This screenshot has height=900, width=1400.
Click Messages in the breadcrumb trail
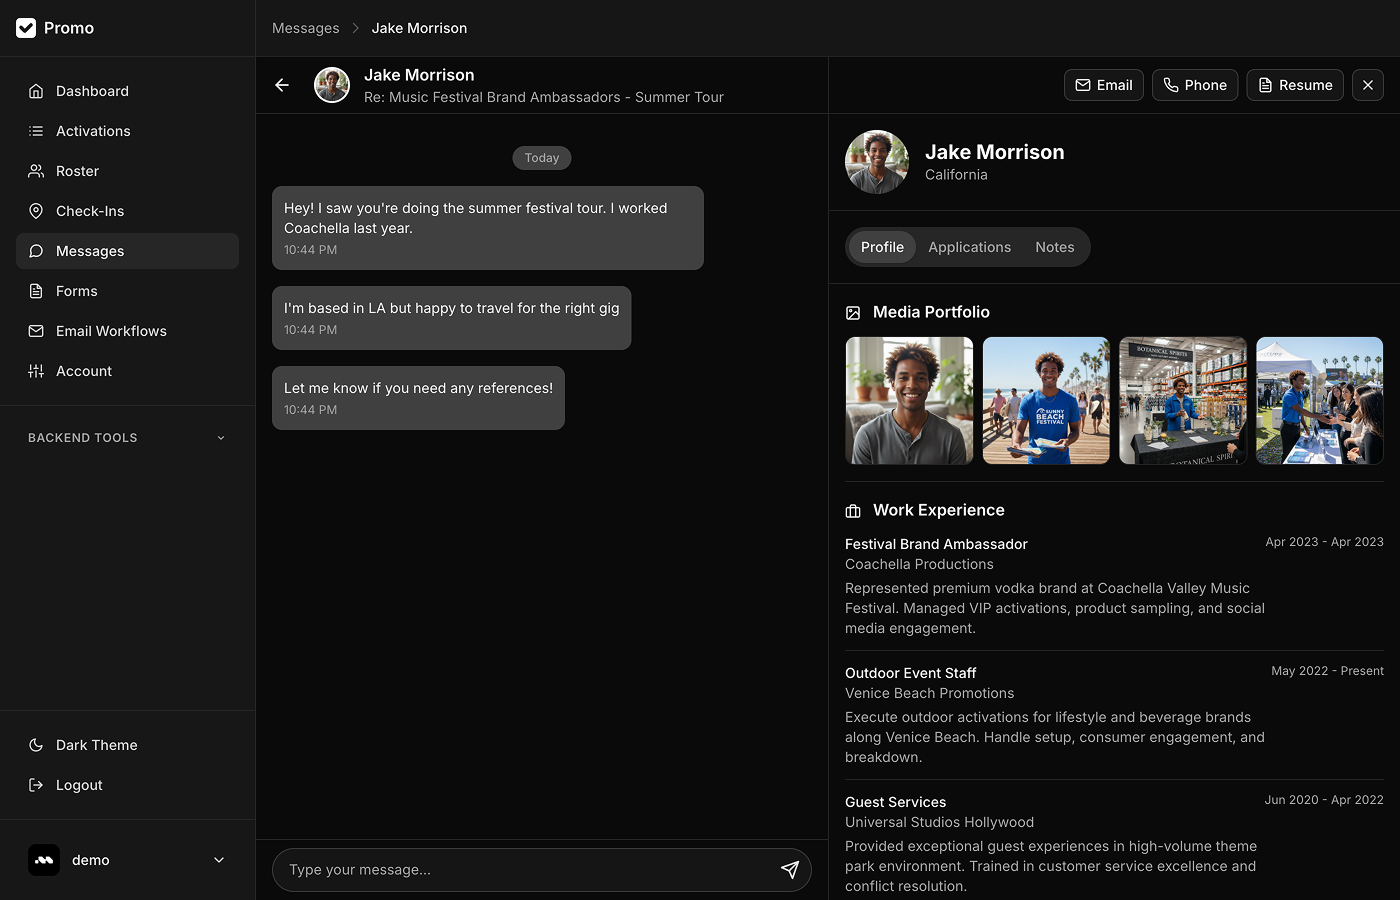pos(306,28)
